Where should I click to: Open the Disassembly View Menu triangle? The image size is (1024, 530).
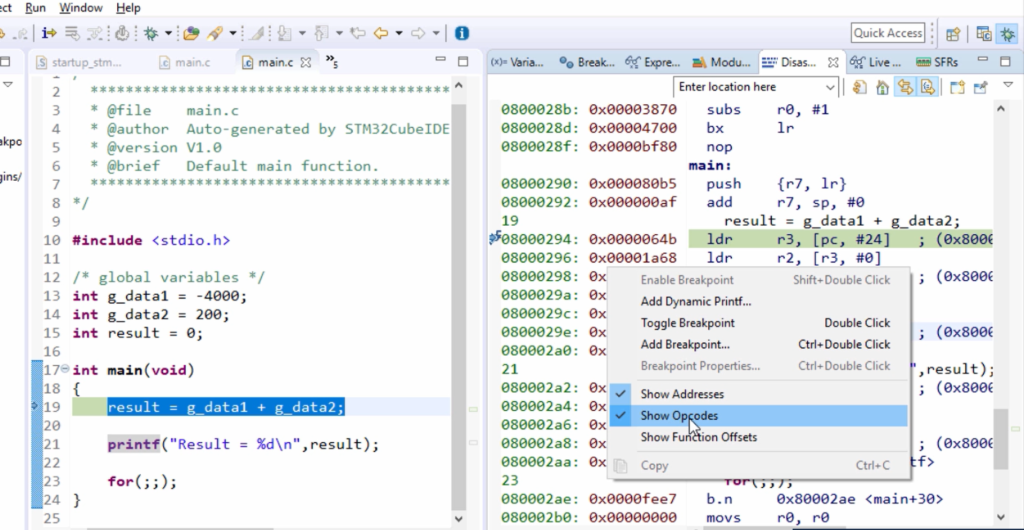tap(1006, 85)
